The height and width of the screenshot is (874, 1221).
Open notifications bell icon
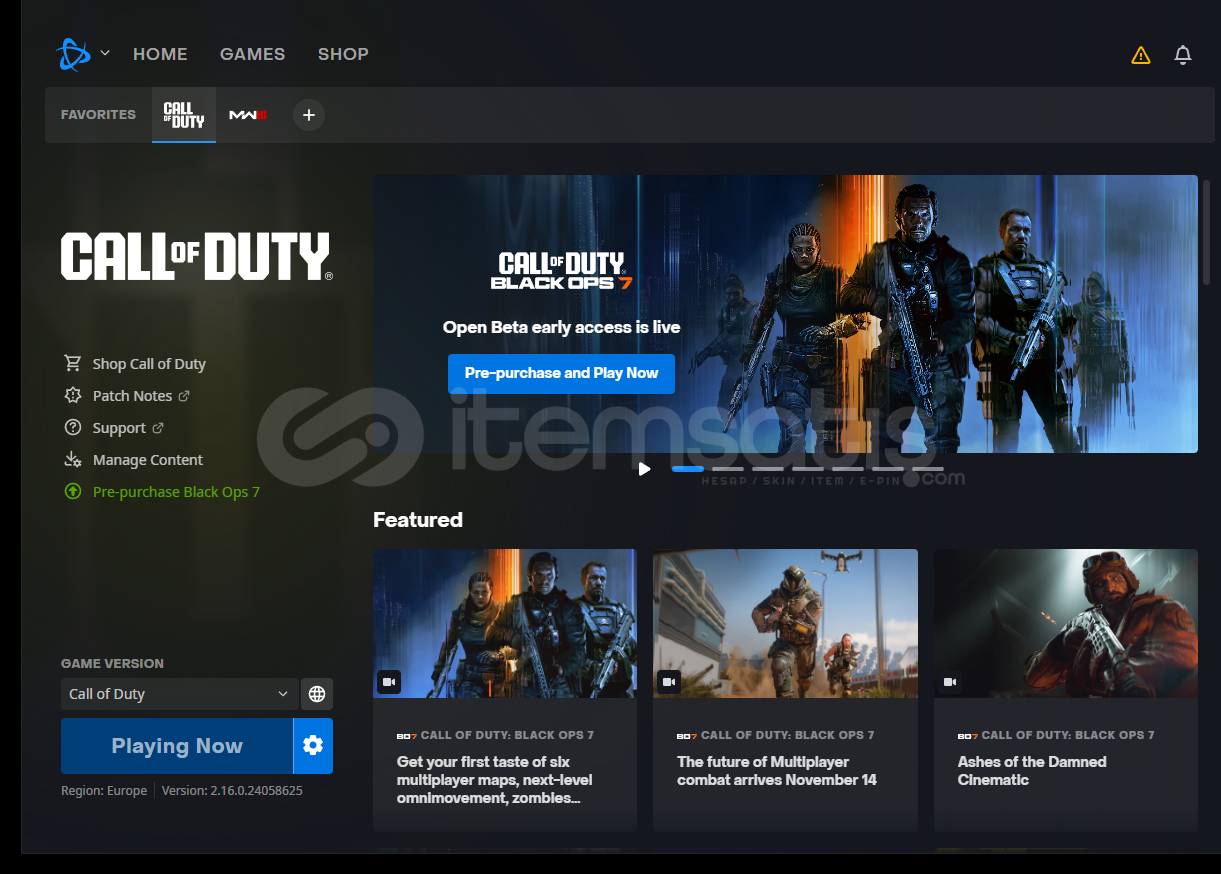pos(1183,55)
